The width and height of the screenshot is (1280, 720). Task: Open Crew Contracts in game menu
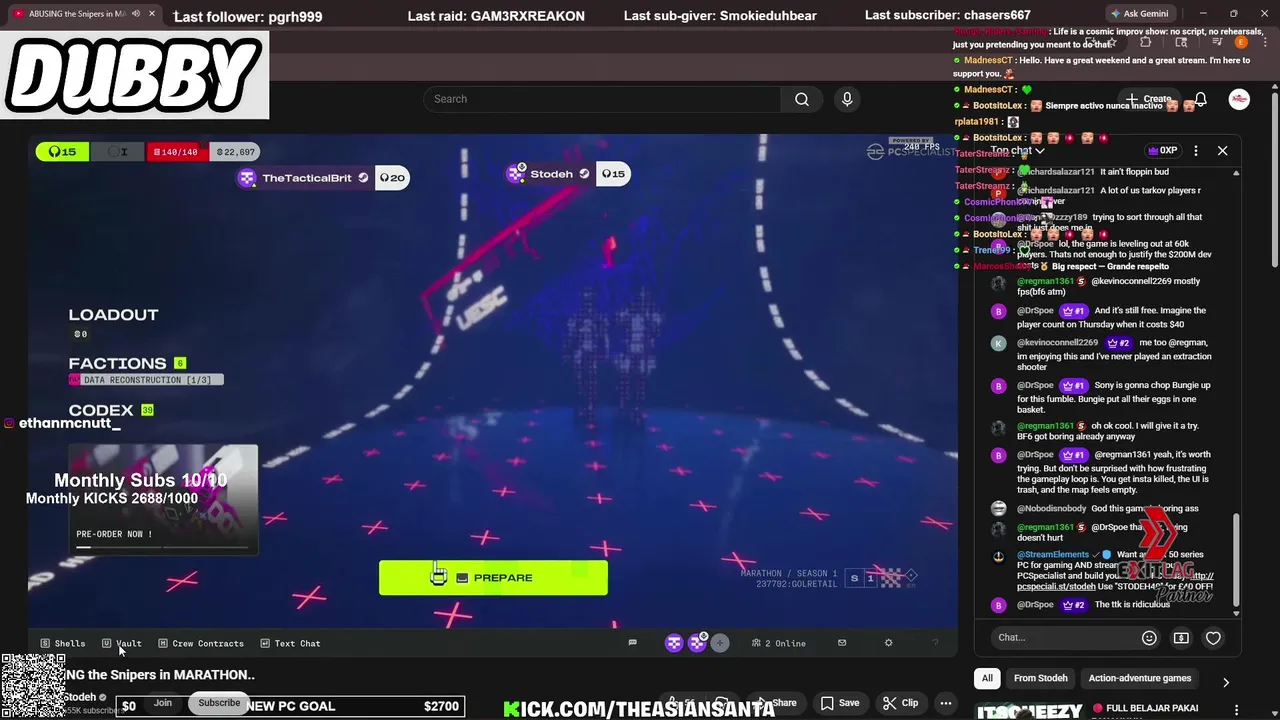click(x=201, y=643)
